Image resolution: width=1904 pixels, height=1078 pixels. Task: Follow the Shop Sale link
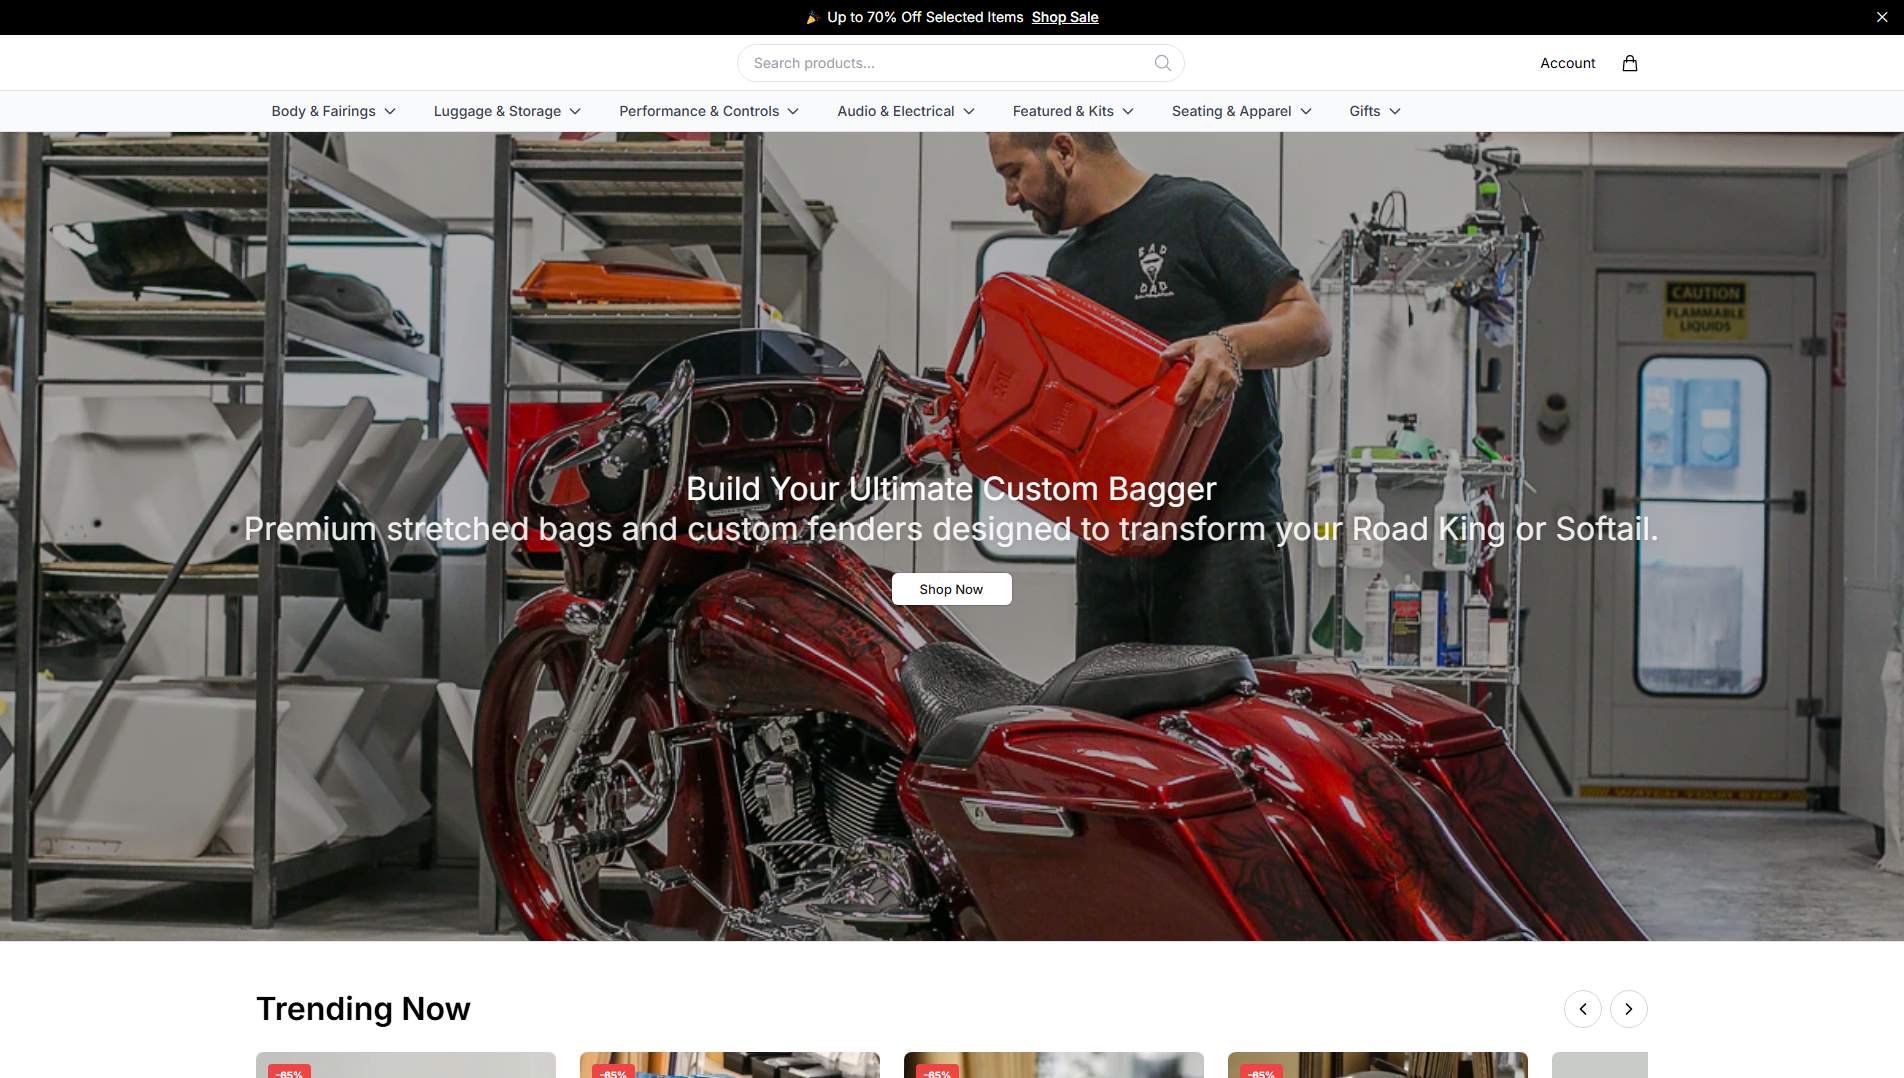pos(1065,17)
